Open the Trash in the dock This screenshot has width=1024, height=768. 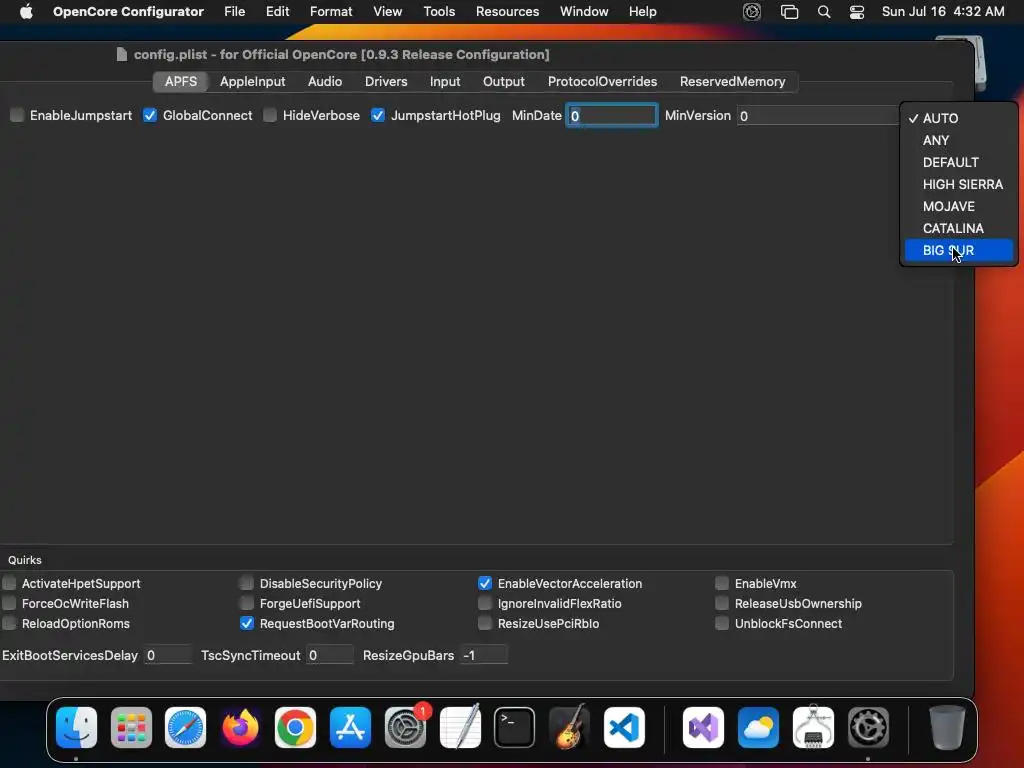pyautogui.click(x=947, y=727)
